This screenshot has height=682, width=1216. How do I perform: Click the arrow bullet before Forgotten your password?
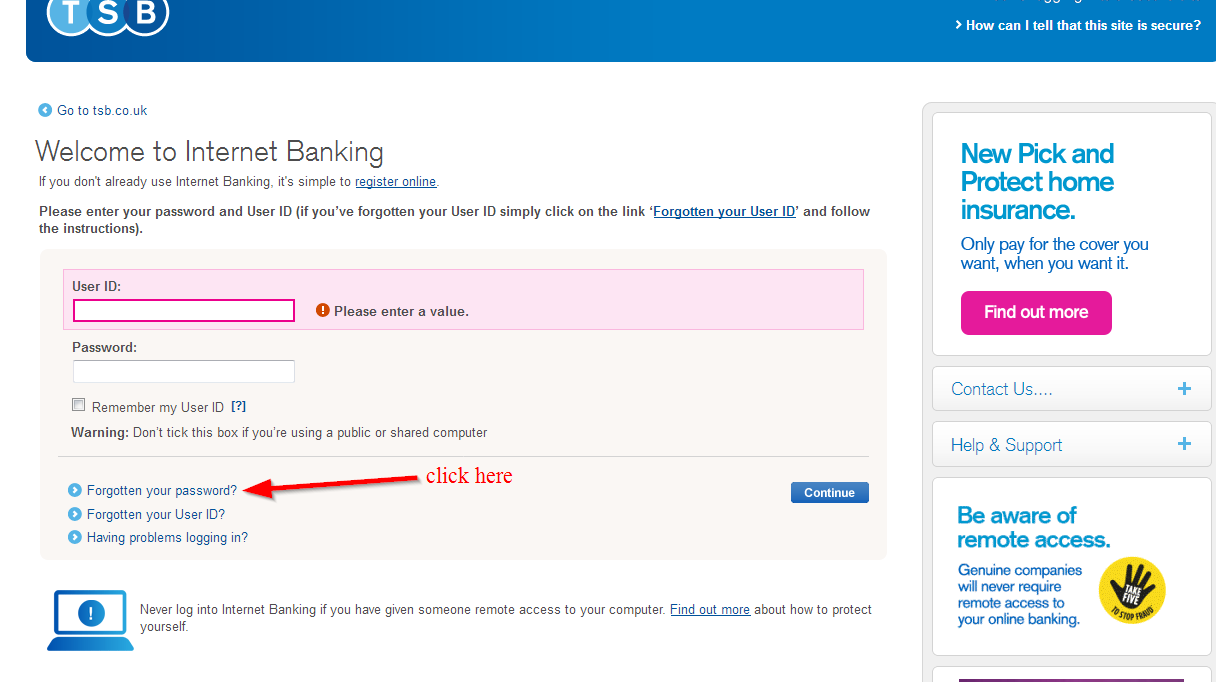tap(74, 490)
